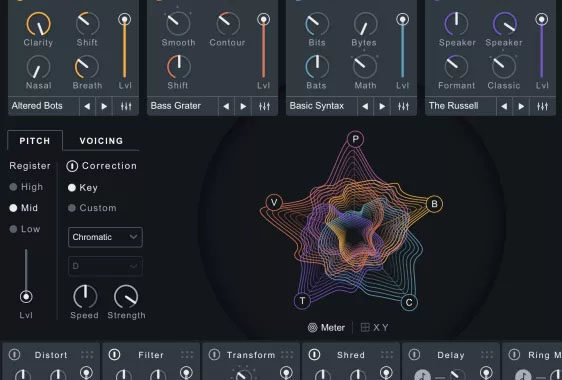The width and height of the screenshot is (562, 380).
Task: Click the Breath knob
Action: 87,67
